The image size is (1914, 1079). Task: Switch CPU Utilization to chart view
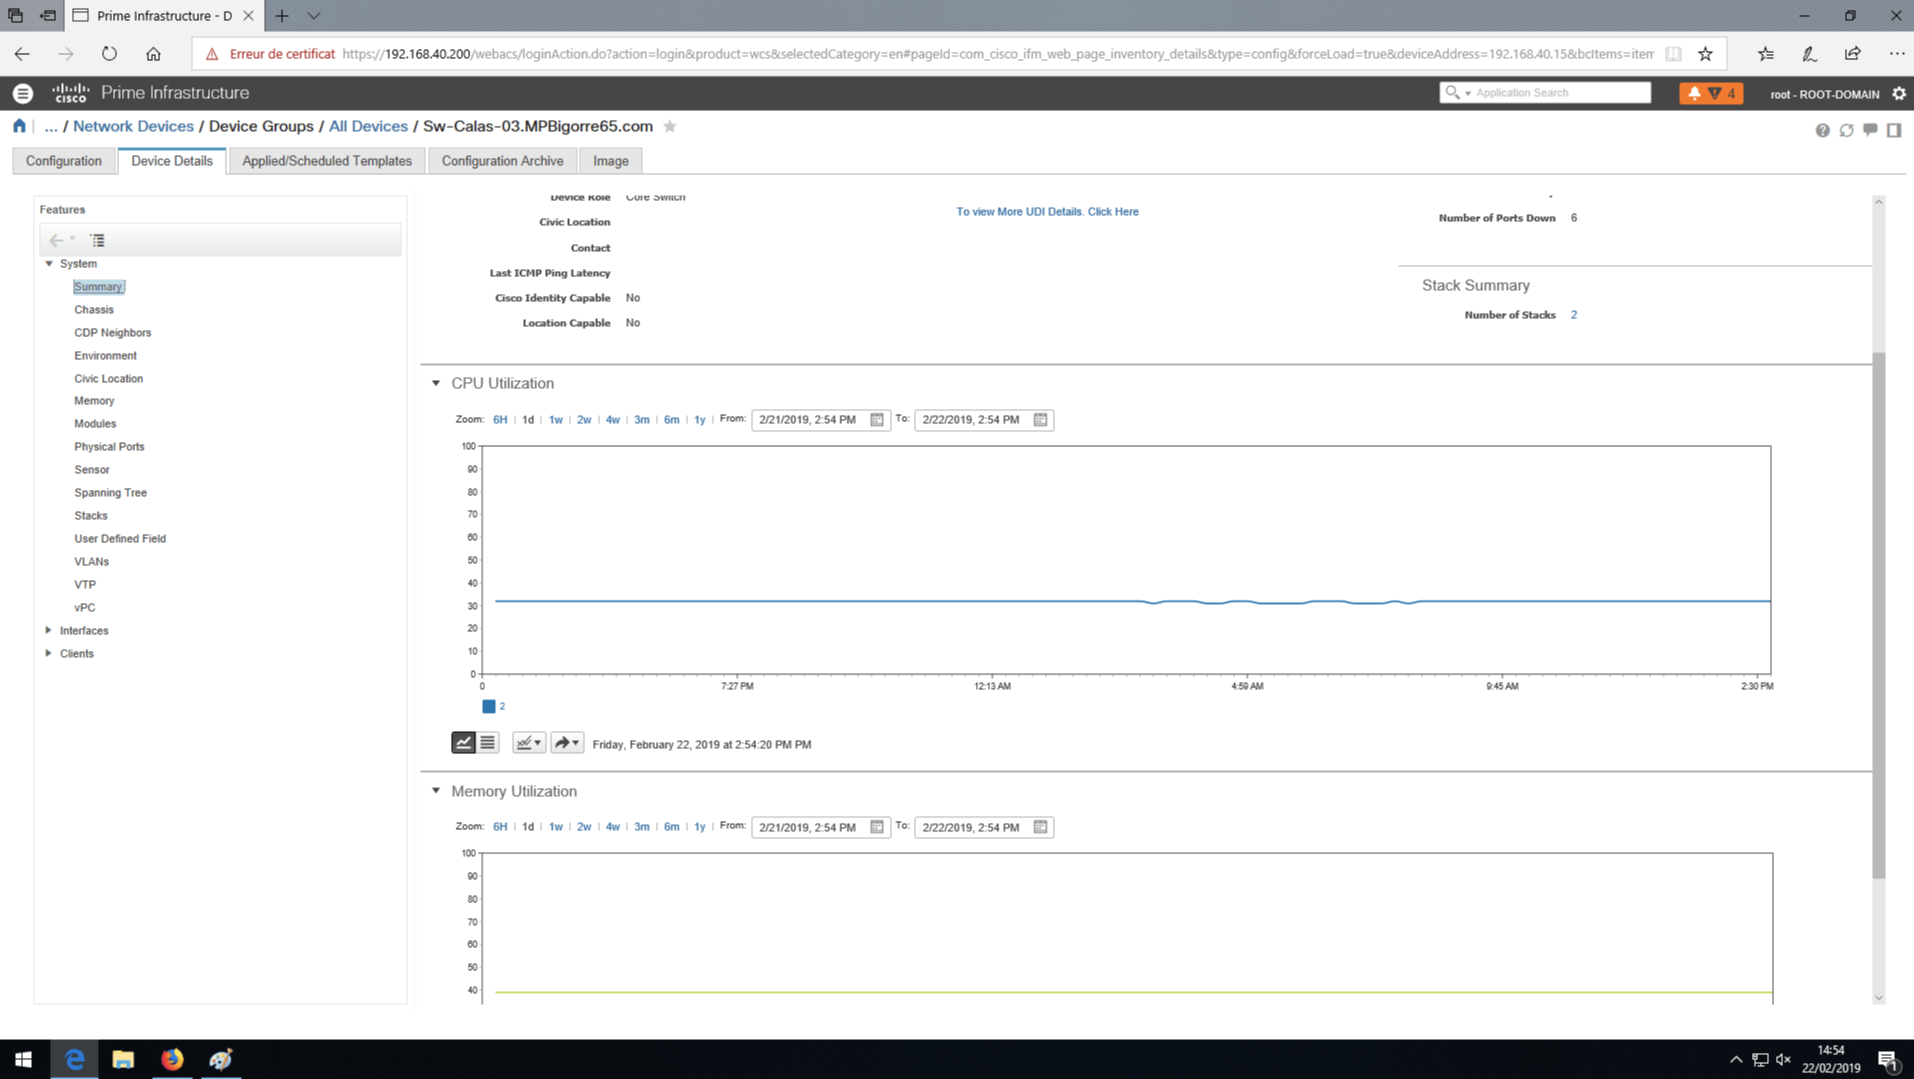pyautogui.click(x=463, y=742)
